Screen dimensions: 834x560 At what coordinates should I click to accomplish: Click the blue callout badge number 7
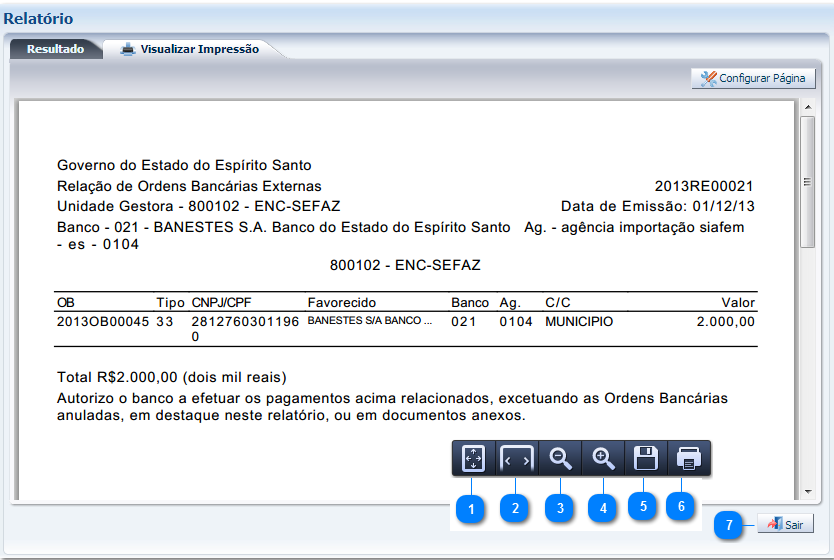[x=729, y=524]
